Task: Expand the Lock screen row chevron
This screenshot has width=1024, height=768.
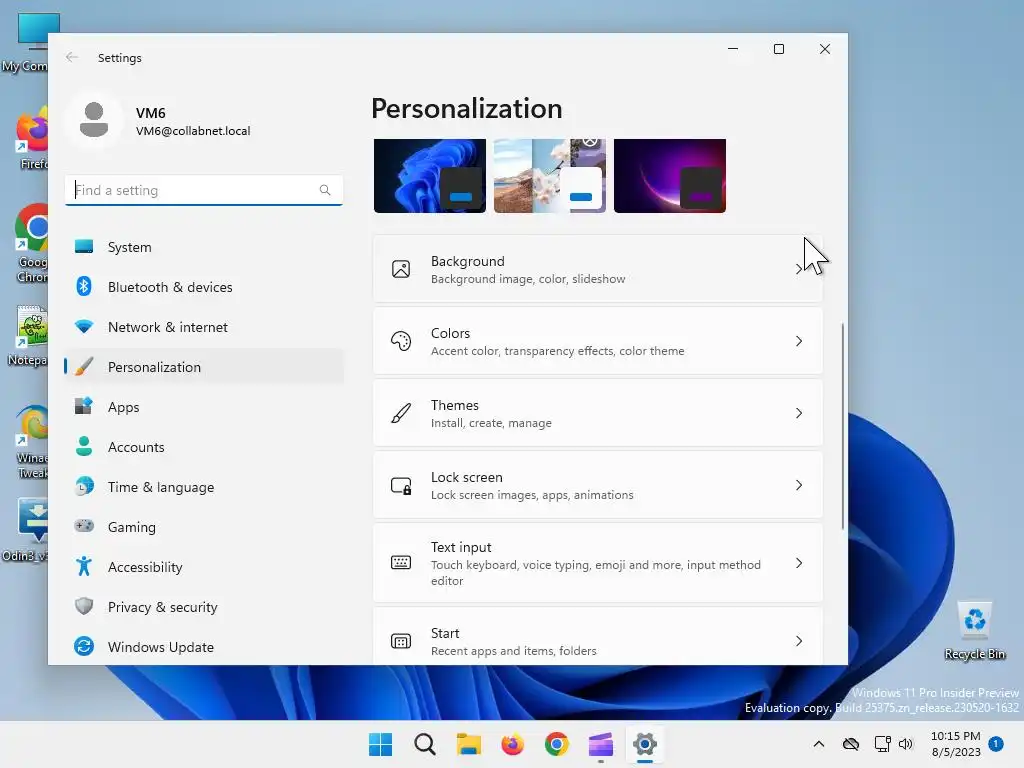Action: [x=799, y=485]
